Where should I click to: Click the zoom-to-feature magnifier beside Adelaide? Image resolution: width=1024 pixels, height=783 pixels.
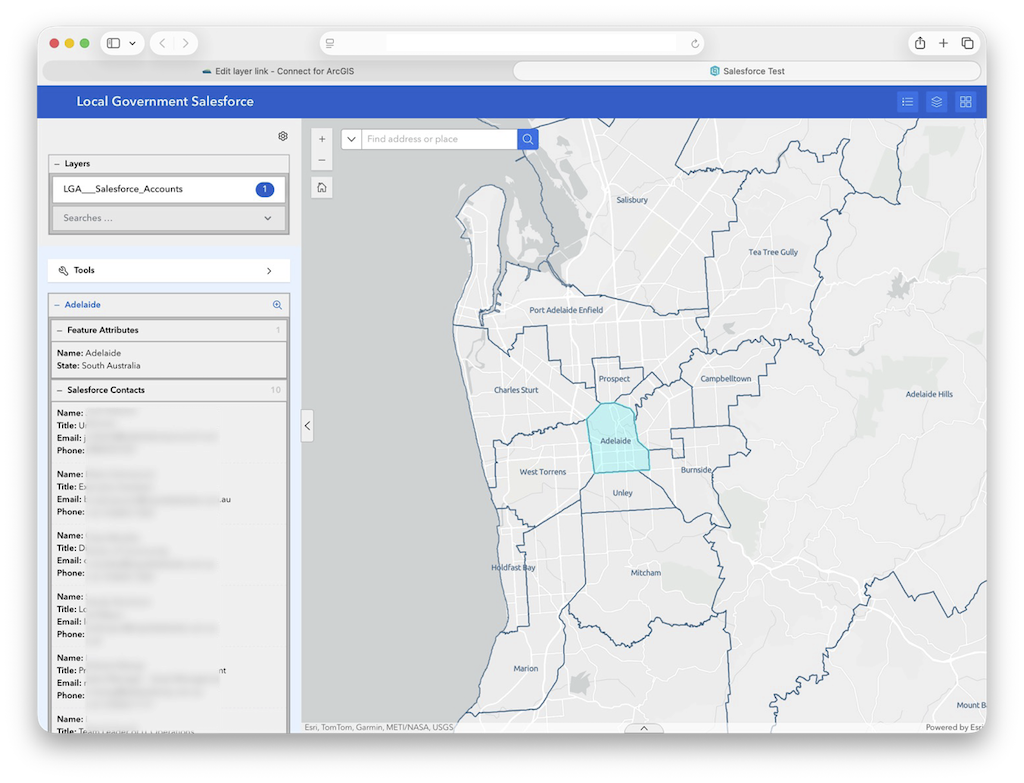278,304
